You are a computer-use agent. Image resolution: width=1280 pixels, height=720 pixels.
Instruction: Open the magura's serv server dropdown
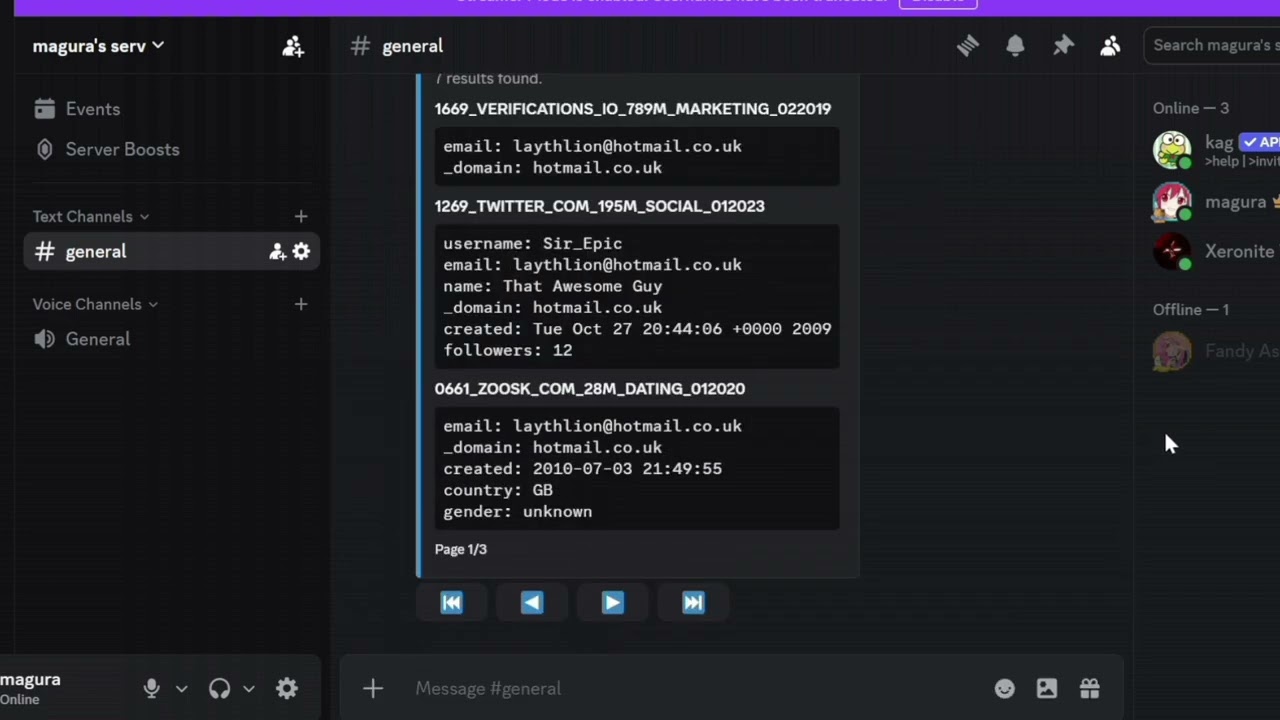pyautogui.click(x=98, y=46)
